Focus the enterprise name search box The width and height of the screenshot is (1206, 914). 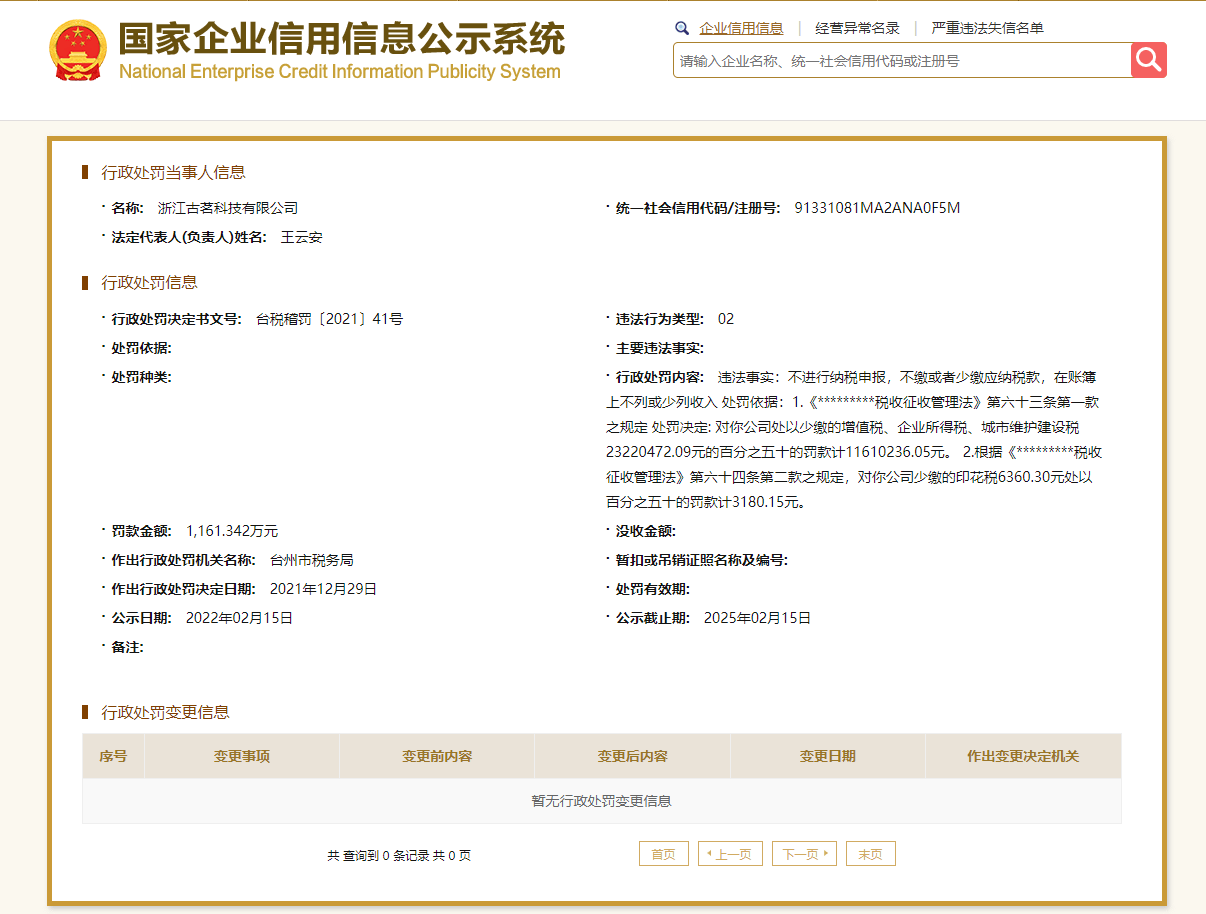tap(902, 60)
